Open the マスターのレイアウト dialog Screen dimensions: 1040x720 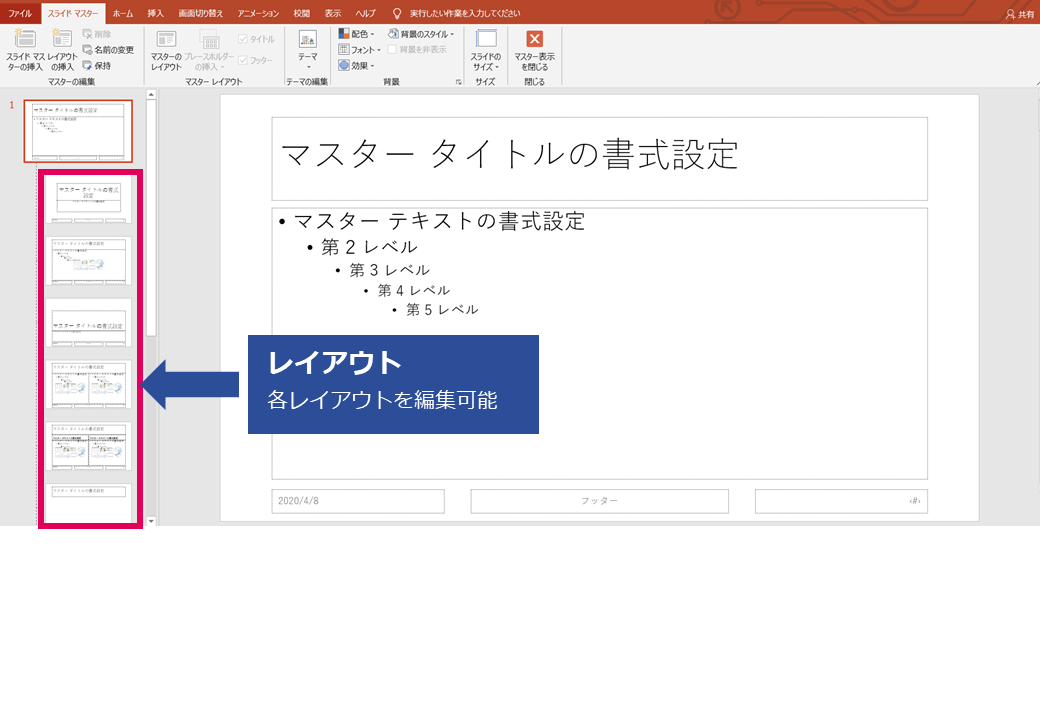166,50
